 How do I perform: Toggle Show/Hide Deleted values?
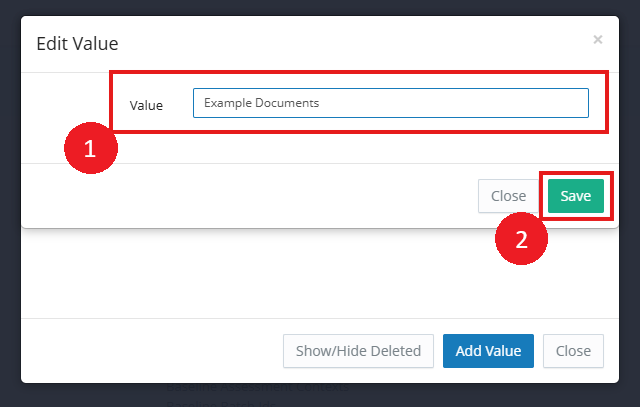coord(358,351)
